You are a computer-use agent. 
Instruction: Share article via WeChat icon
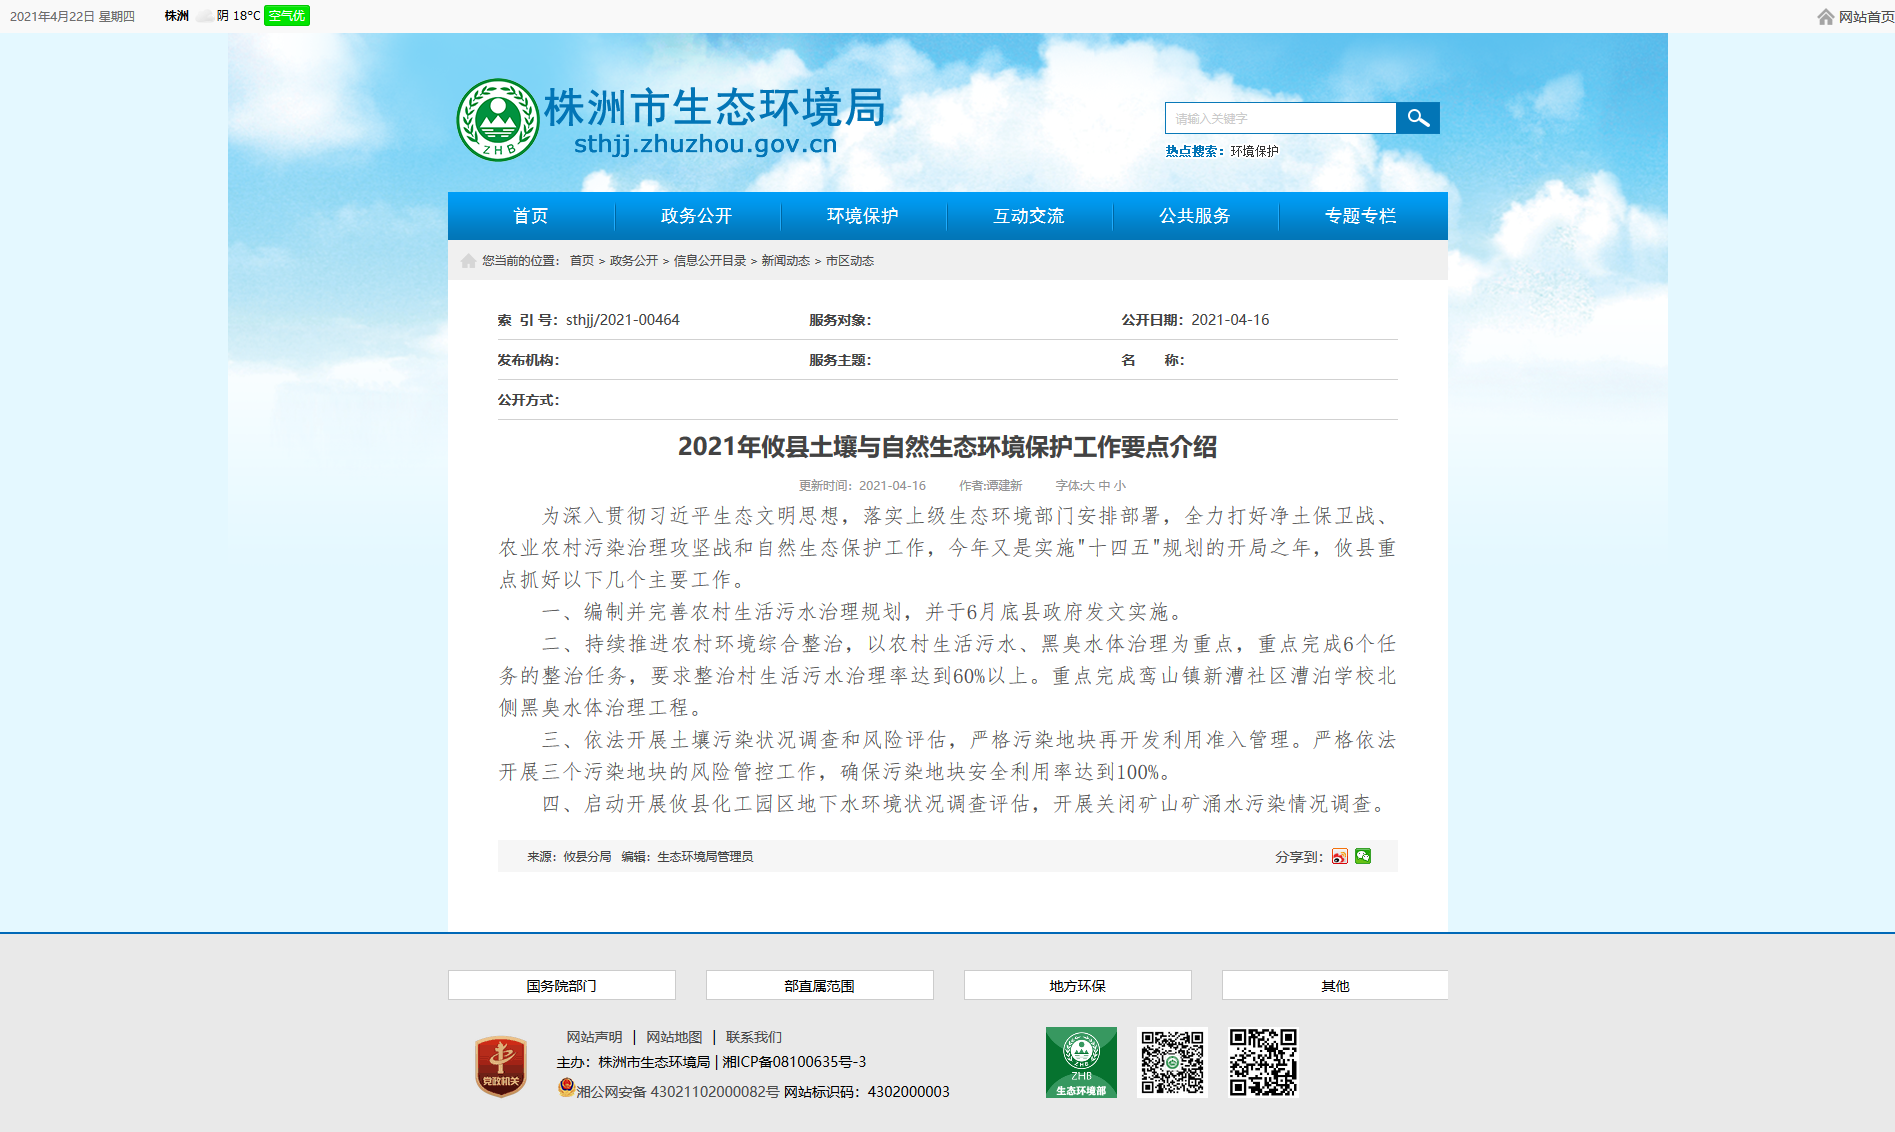[x=1363, y=857]
